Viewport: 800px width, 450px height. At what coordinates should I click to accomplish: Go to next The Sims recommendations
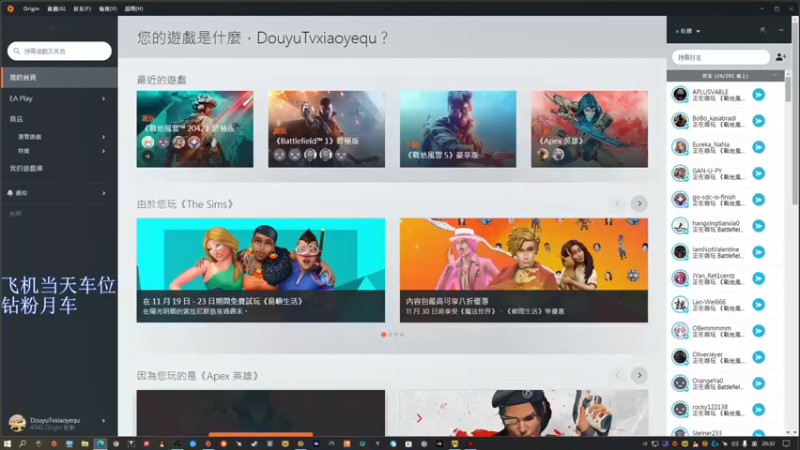point(639,204)
